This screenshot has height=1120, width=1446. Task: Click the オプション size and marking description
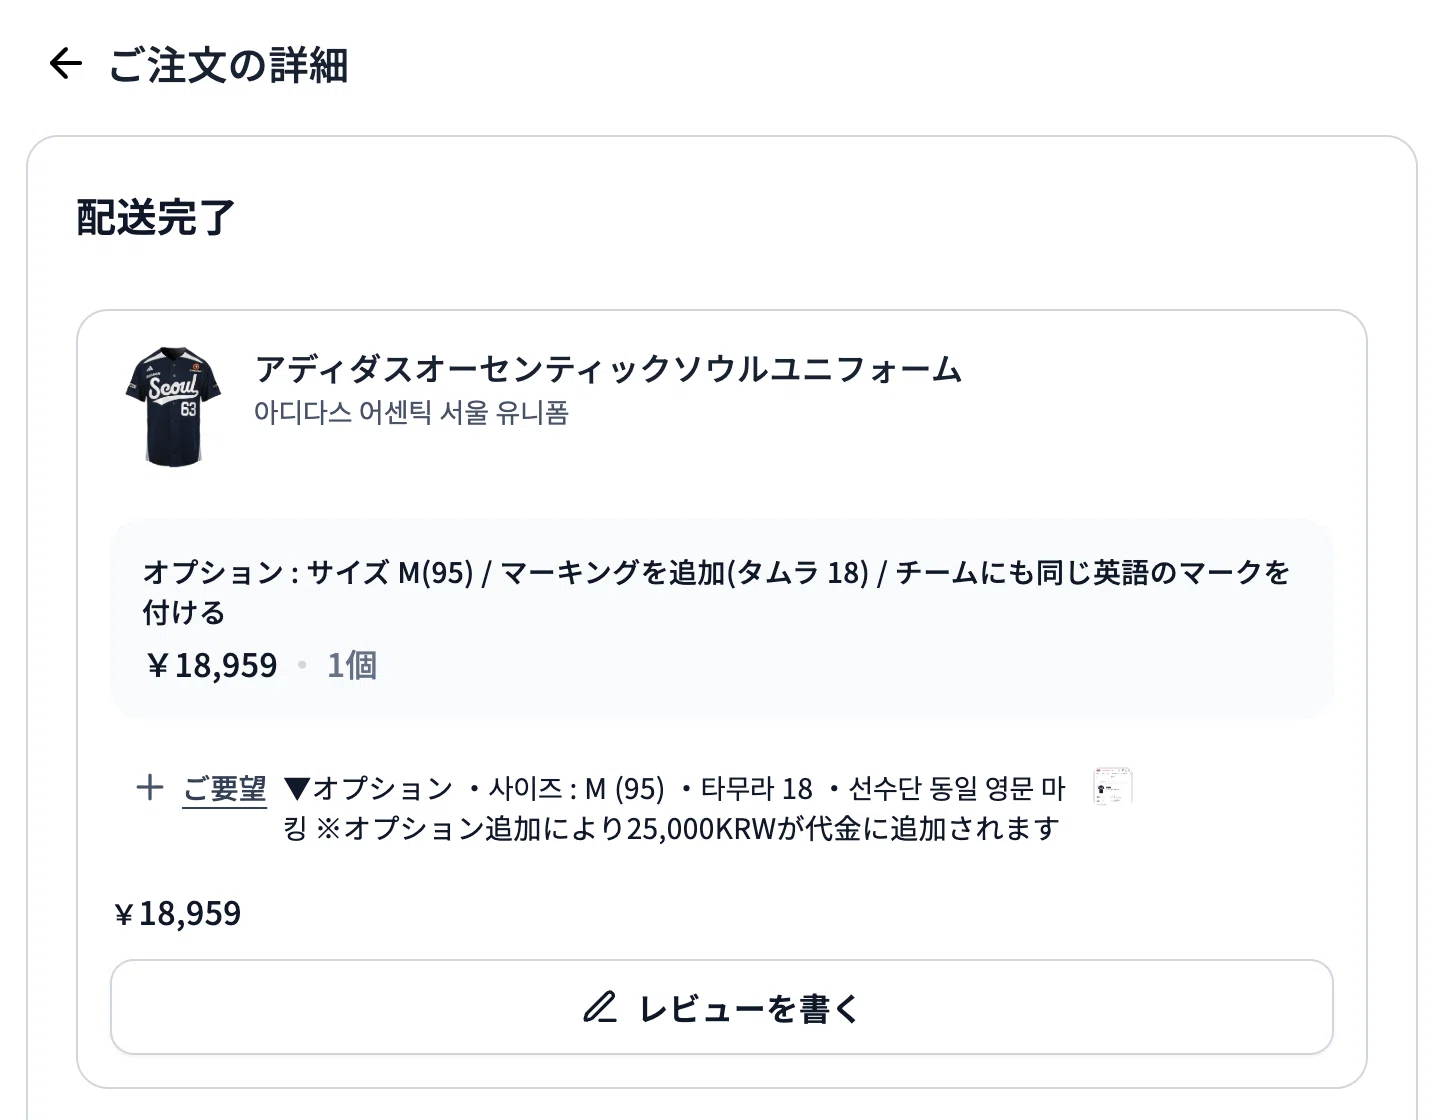(x=716, y=592)
